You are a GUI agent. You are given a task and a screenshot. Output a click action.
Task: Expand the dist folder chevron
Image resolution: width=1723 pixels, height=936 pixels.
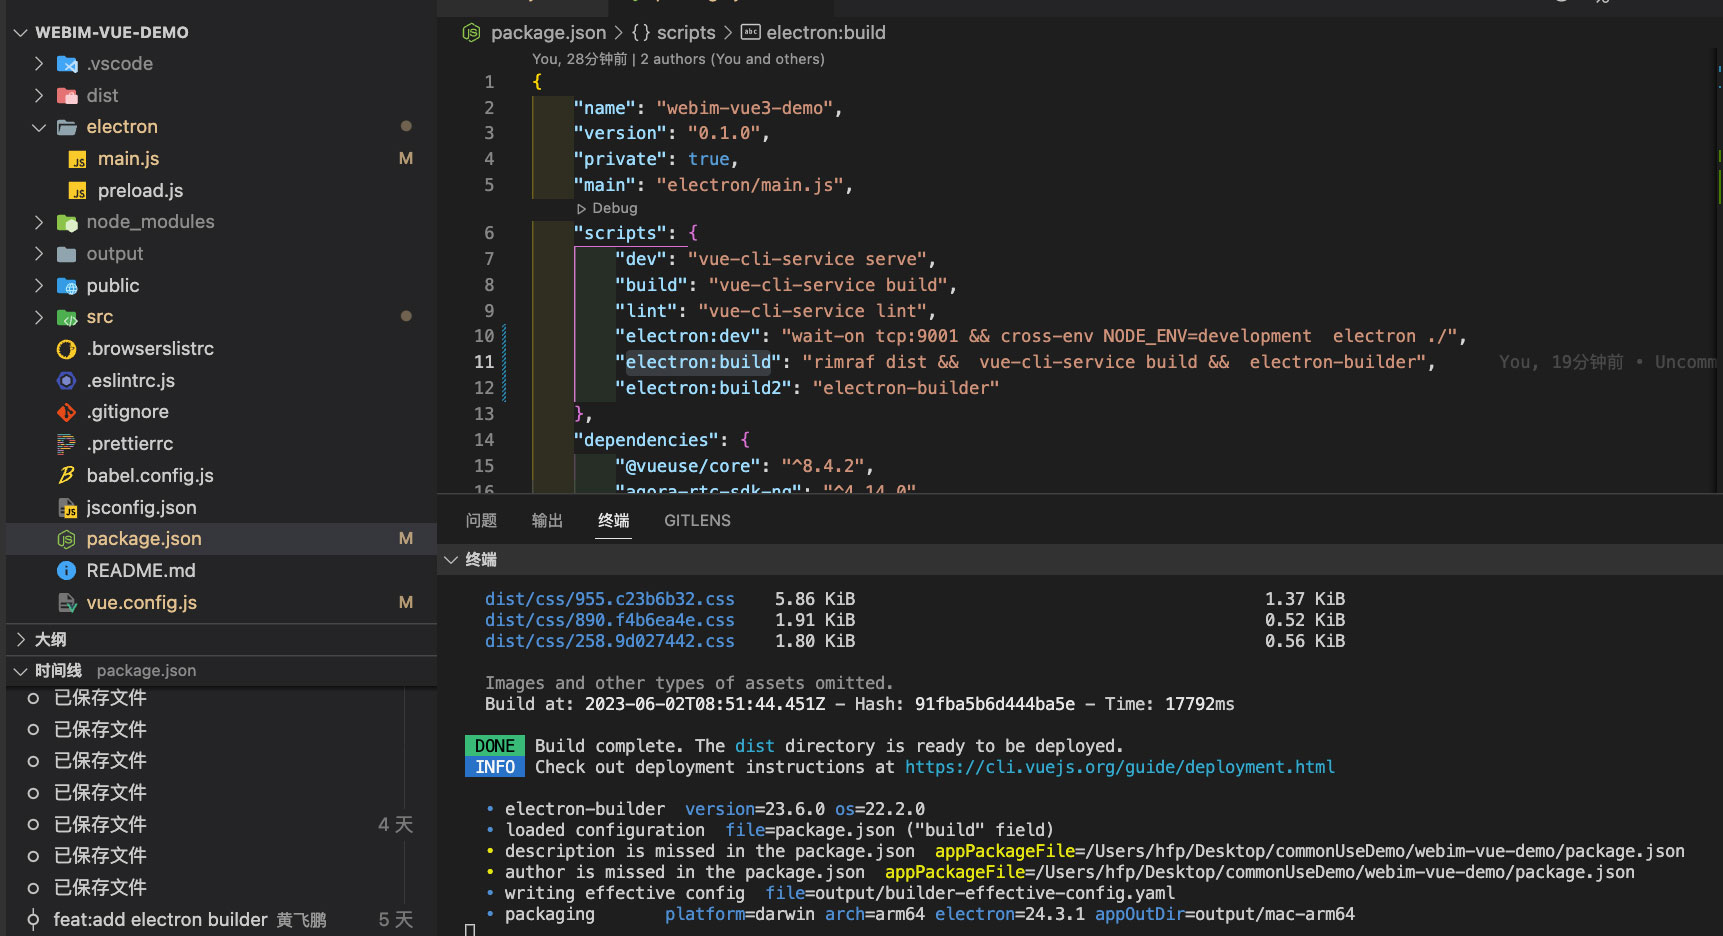coord(39,96)
